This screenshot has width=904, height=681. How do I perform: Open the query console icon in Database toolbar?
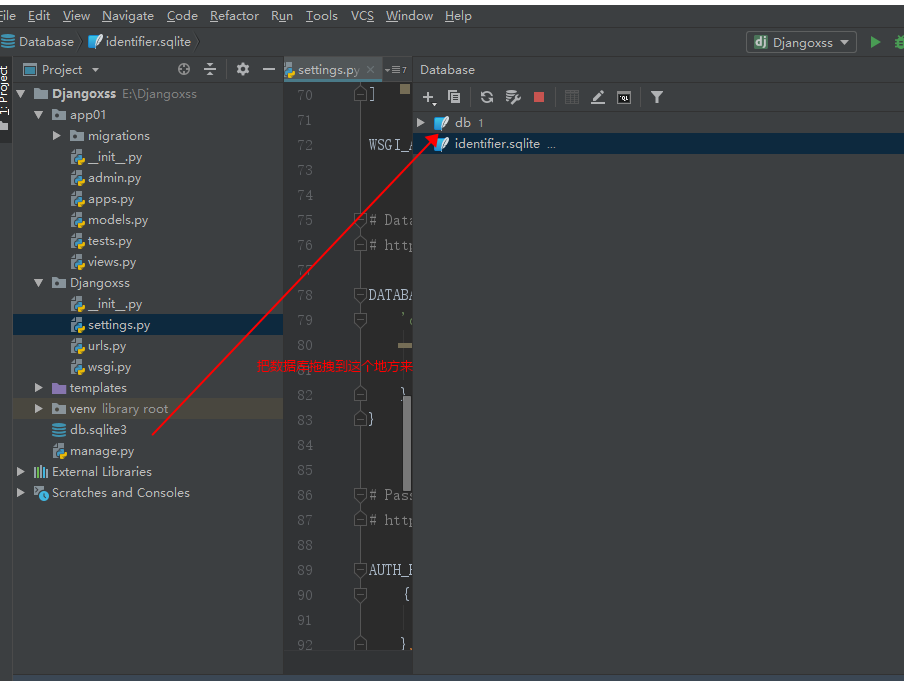pos(624,97)
